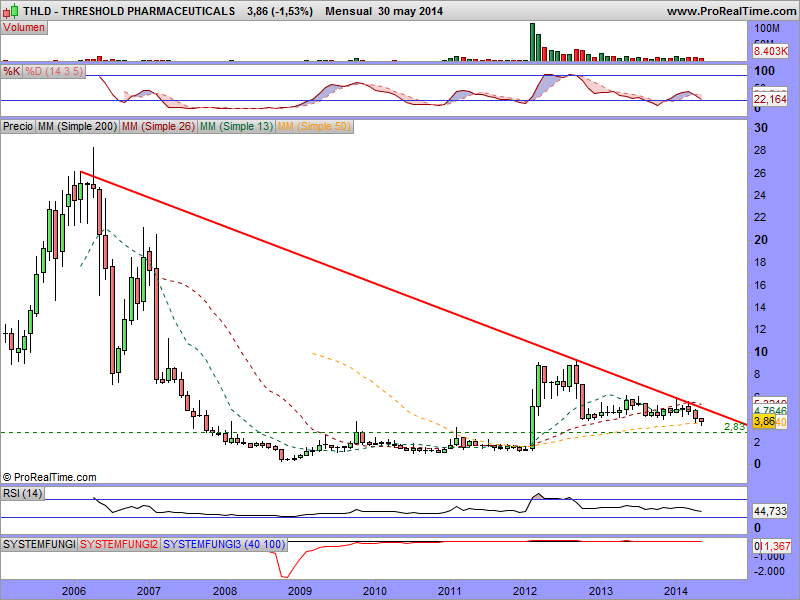The image size is (800, 600).
Task: Click the Mensual timeframe label
Action: 348,11
